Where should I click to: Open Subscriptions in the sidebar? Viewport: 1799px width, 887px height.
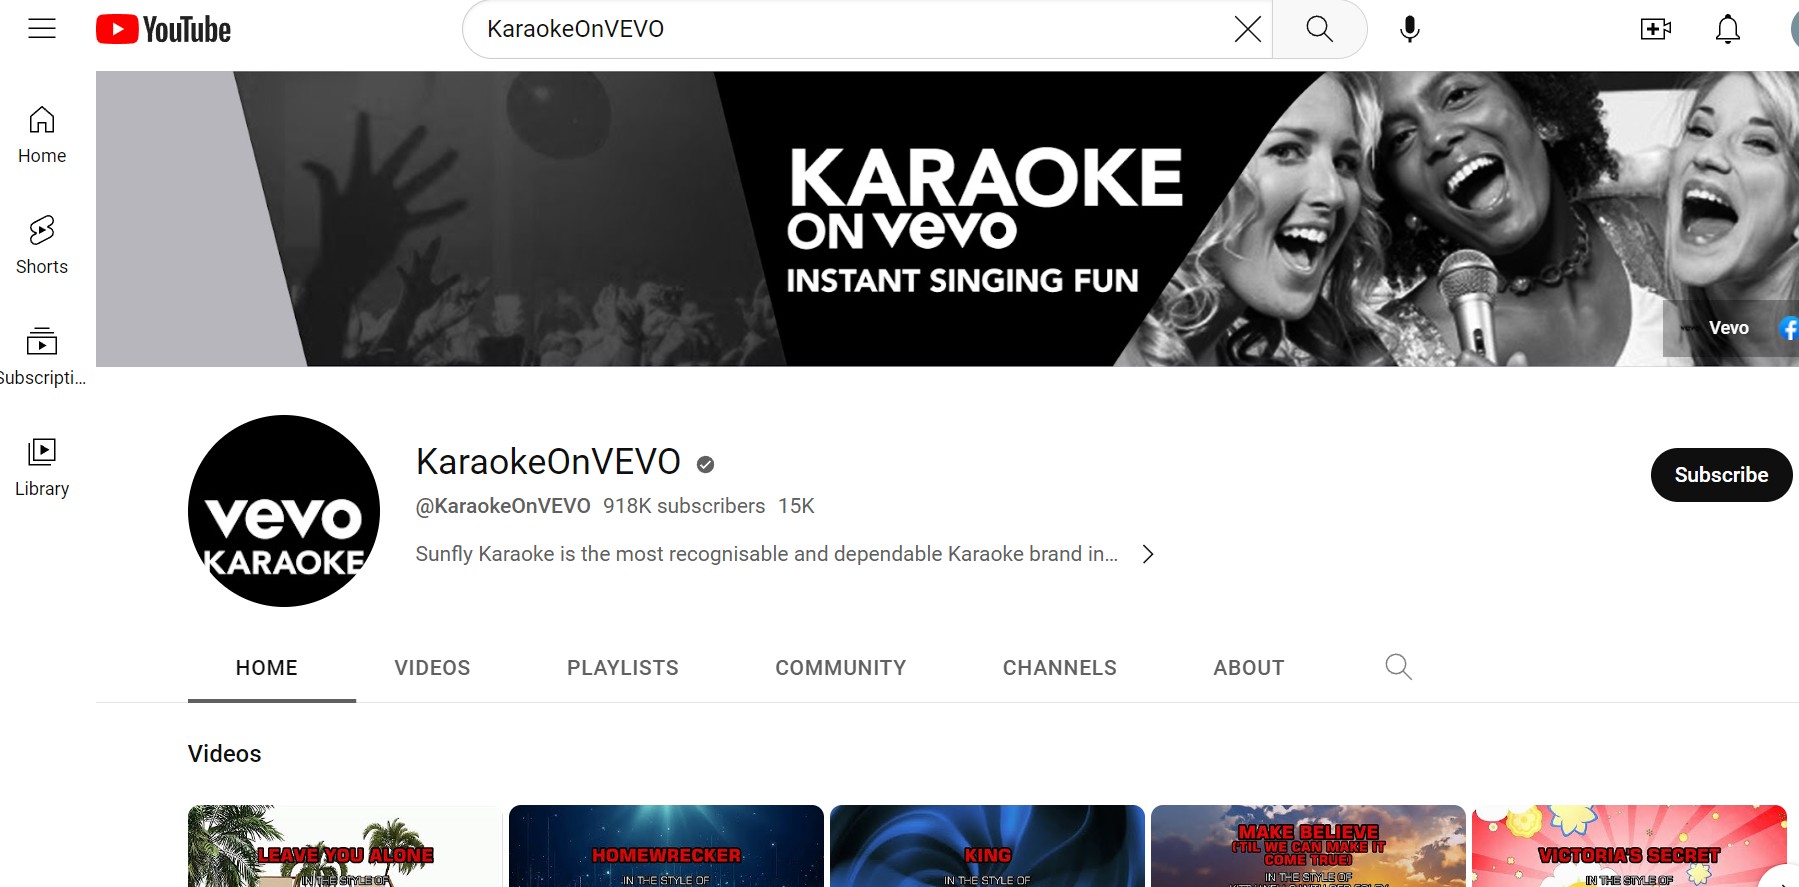coord(42,357)
